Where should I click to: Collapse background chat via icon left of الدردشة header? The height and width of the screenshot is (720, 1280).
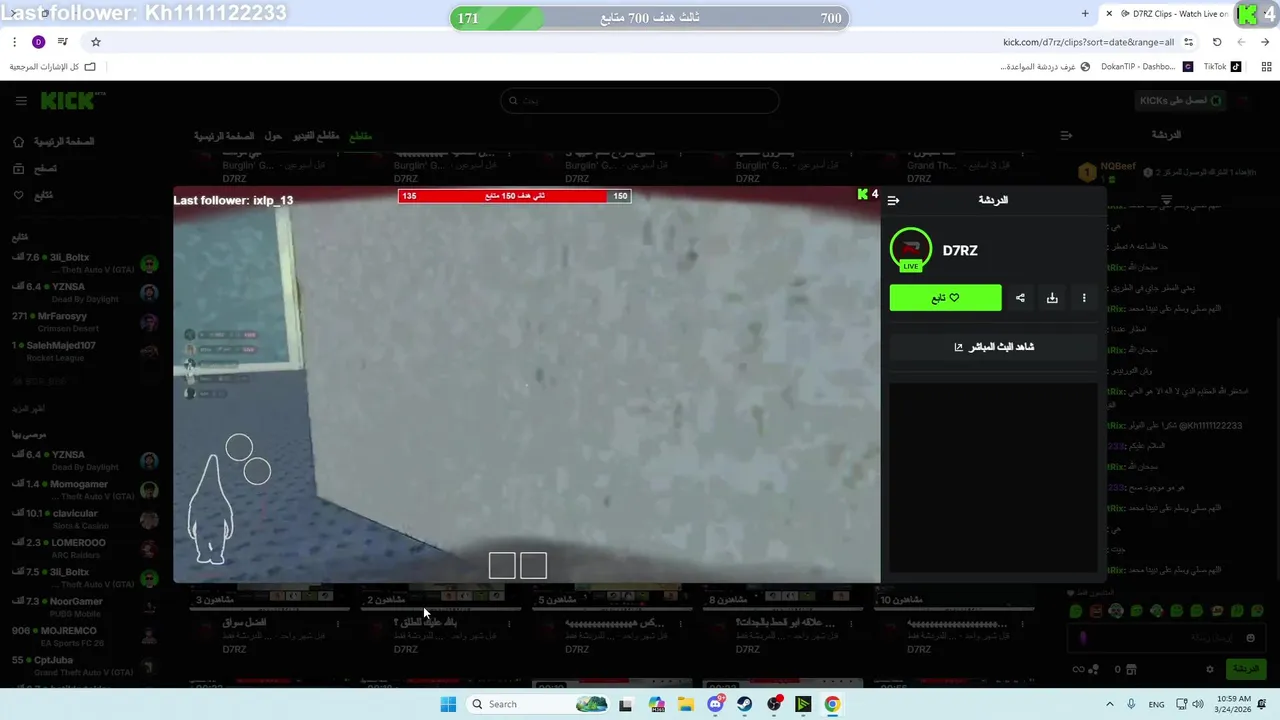[x=1066, y=135]
